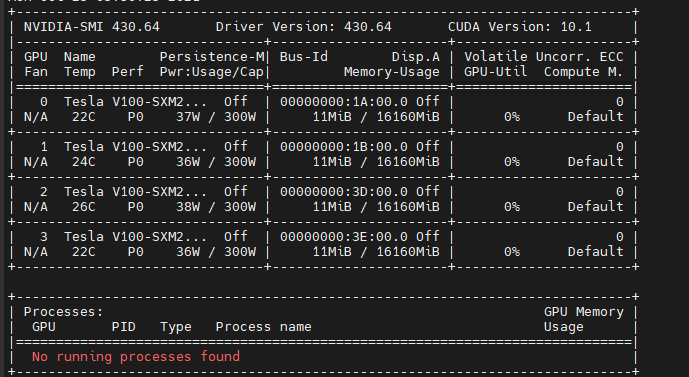Viewport: 689px width, 377px height.
Task: Click the 26C temperature value
Action: (x=83, y=207)
